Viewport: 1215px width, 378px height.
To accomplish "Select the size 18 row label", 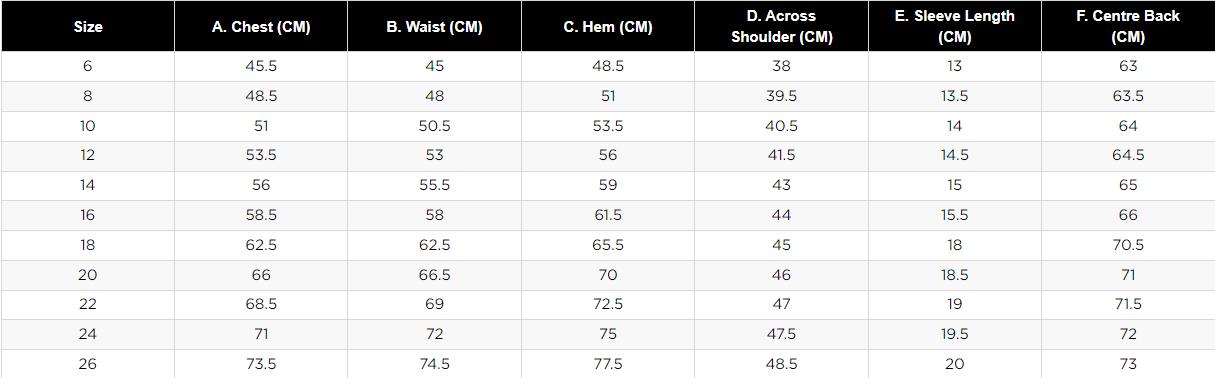I will coord(88,245).
